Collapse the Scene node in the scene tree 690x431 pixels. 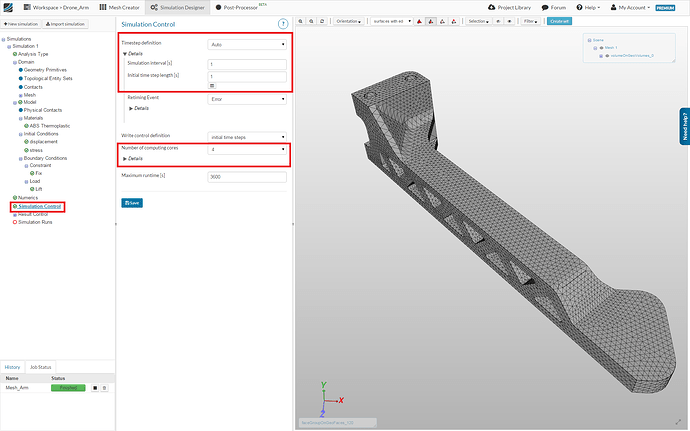[x=588, y=40]
